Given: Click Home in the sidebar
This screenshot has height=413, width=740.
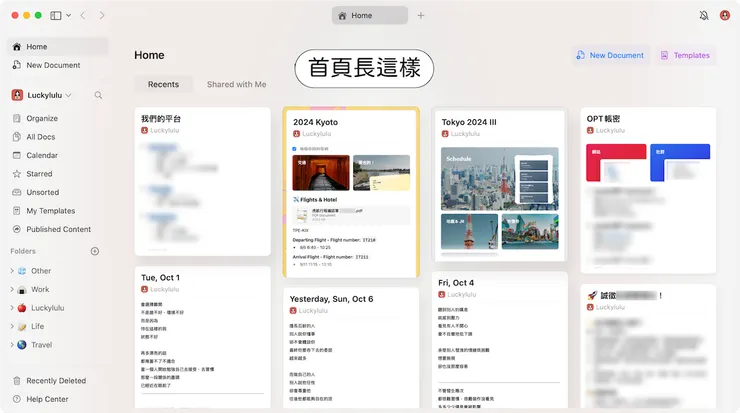Looking at the screenshot, I should click(58, 47).
